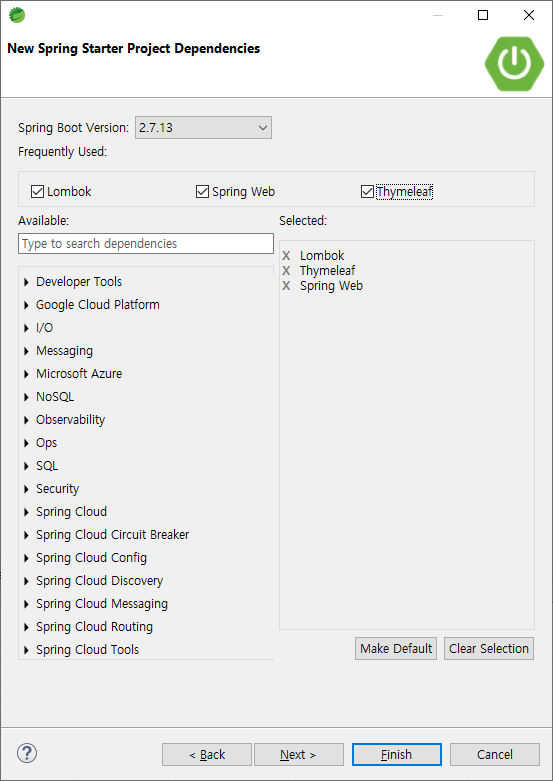Viewport: 553px width, 781px height.
Task: Expand the Observability category
Action: [26, 420]
